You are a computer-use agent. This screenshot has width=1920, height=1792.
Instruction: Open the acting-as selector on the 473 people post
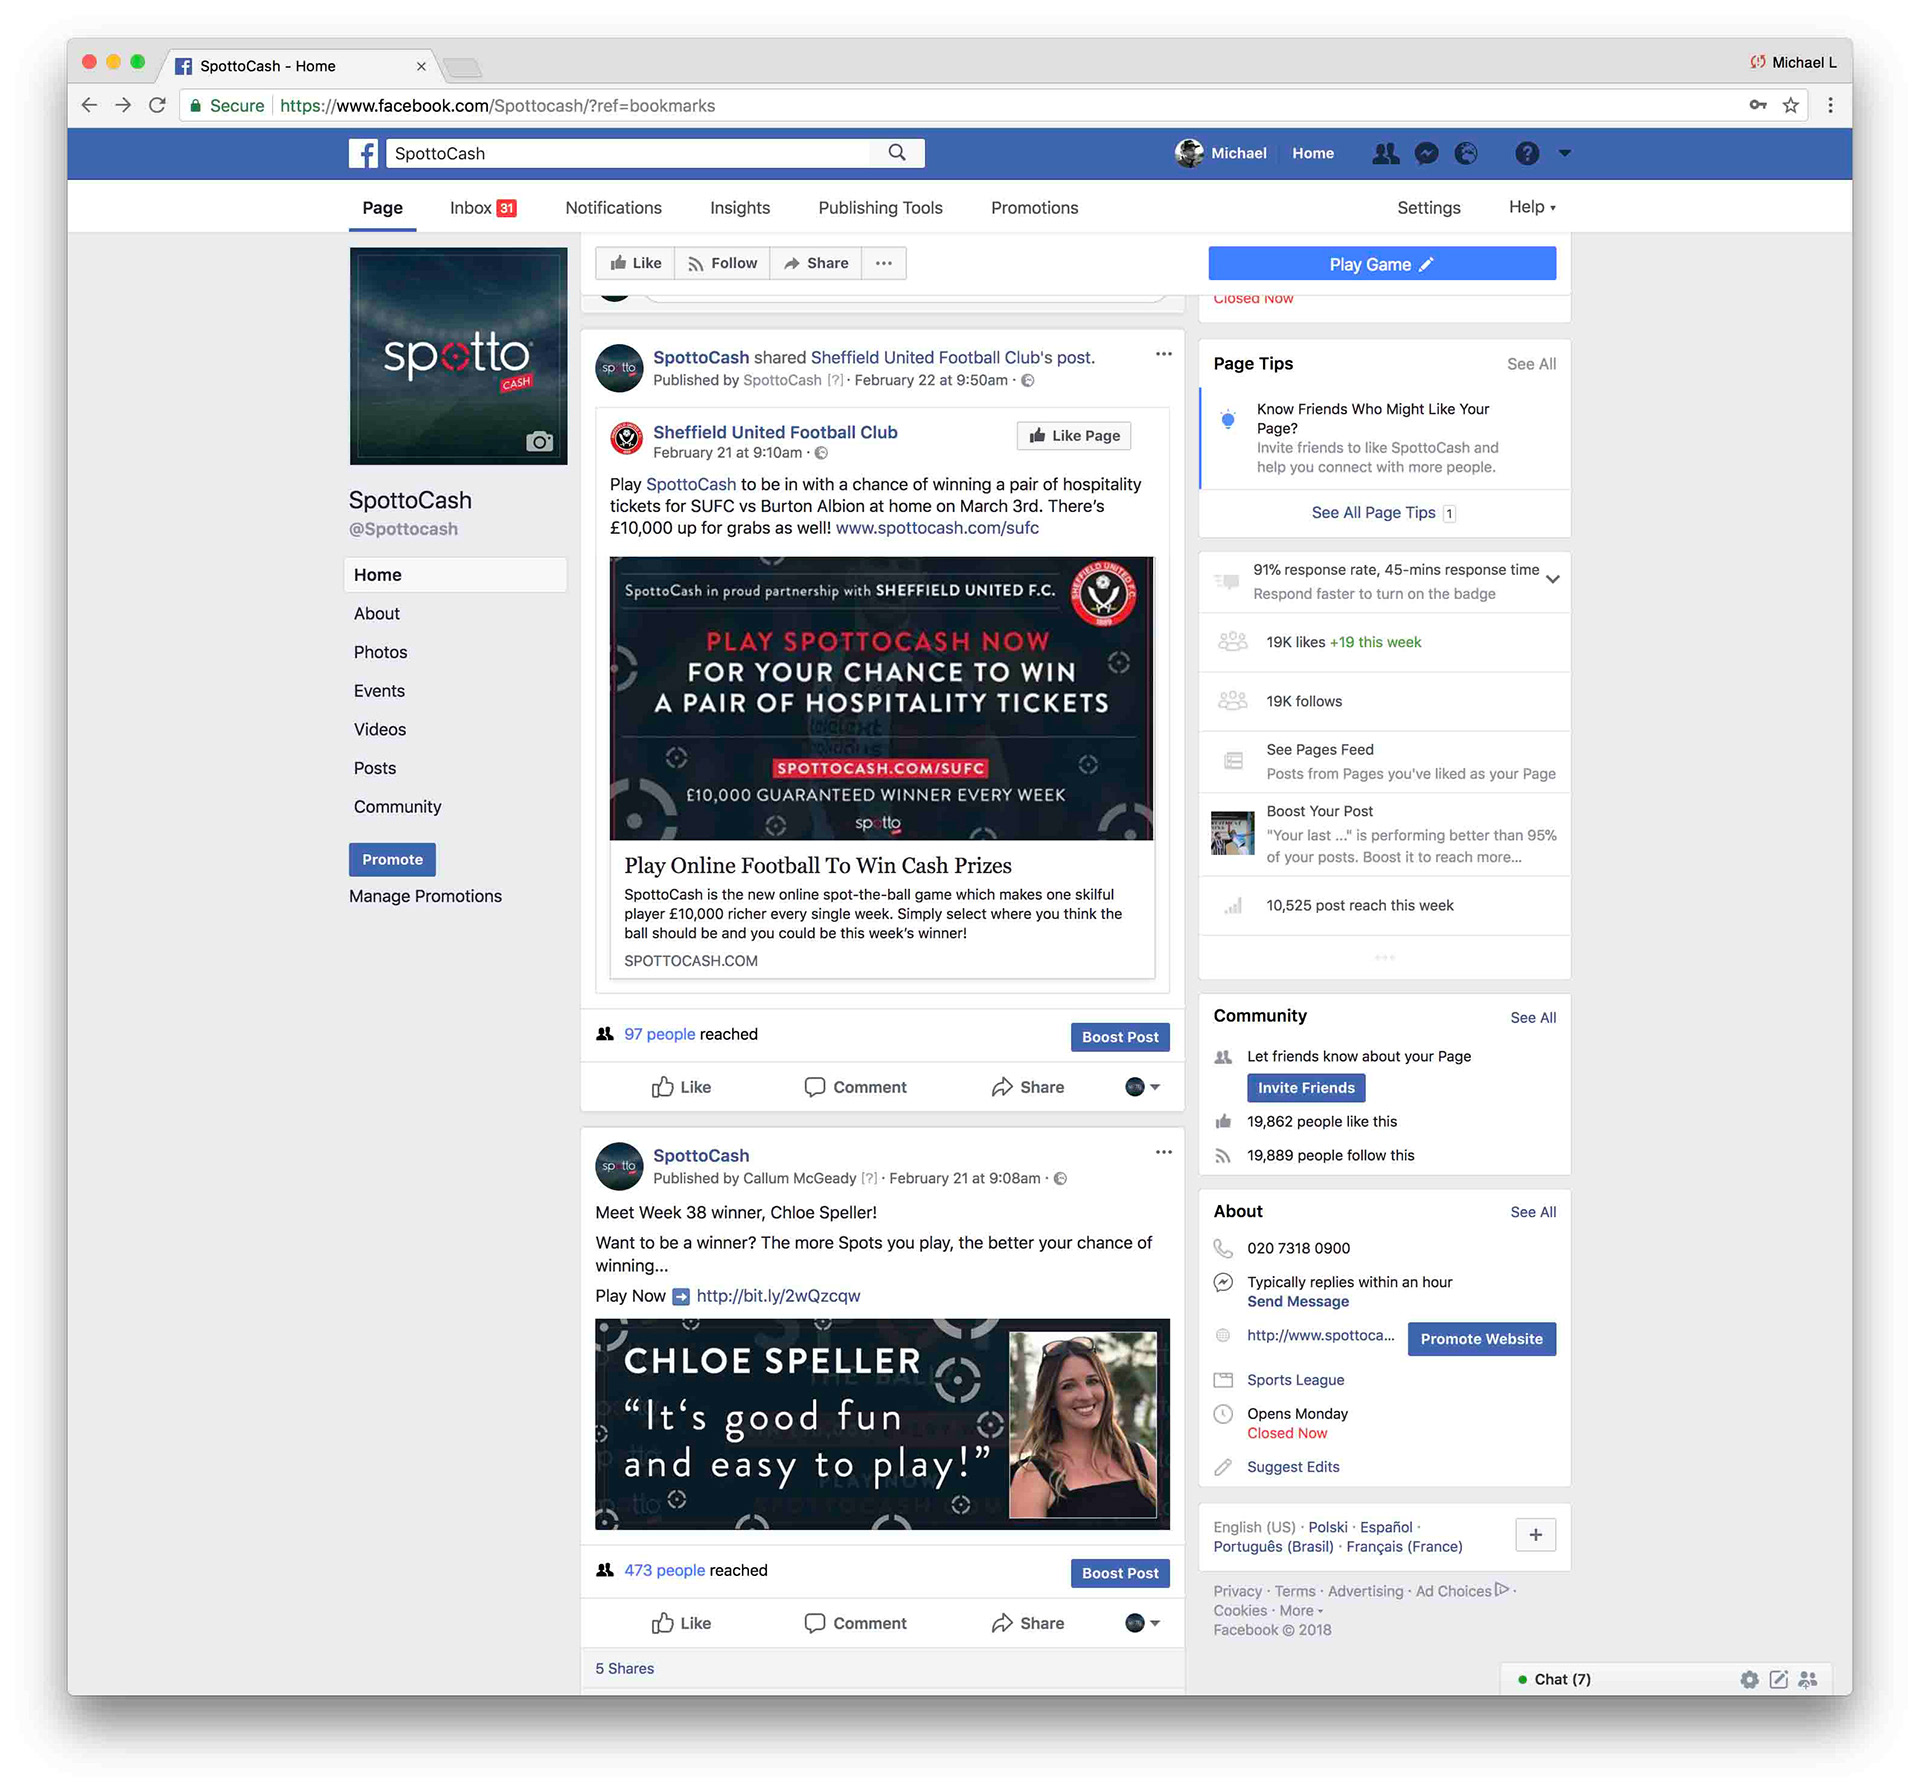click(1143, 1623)
